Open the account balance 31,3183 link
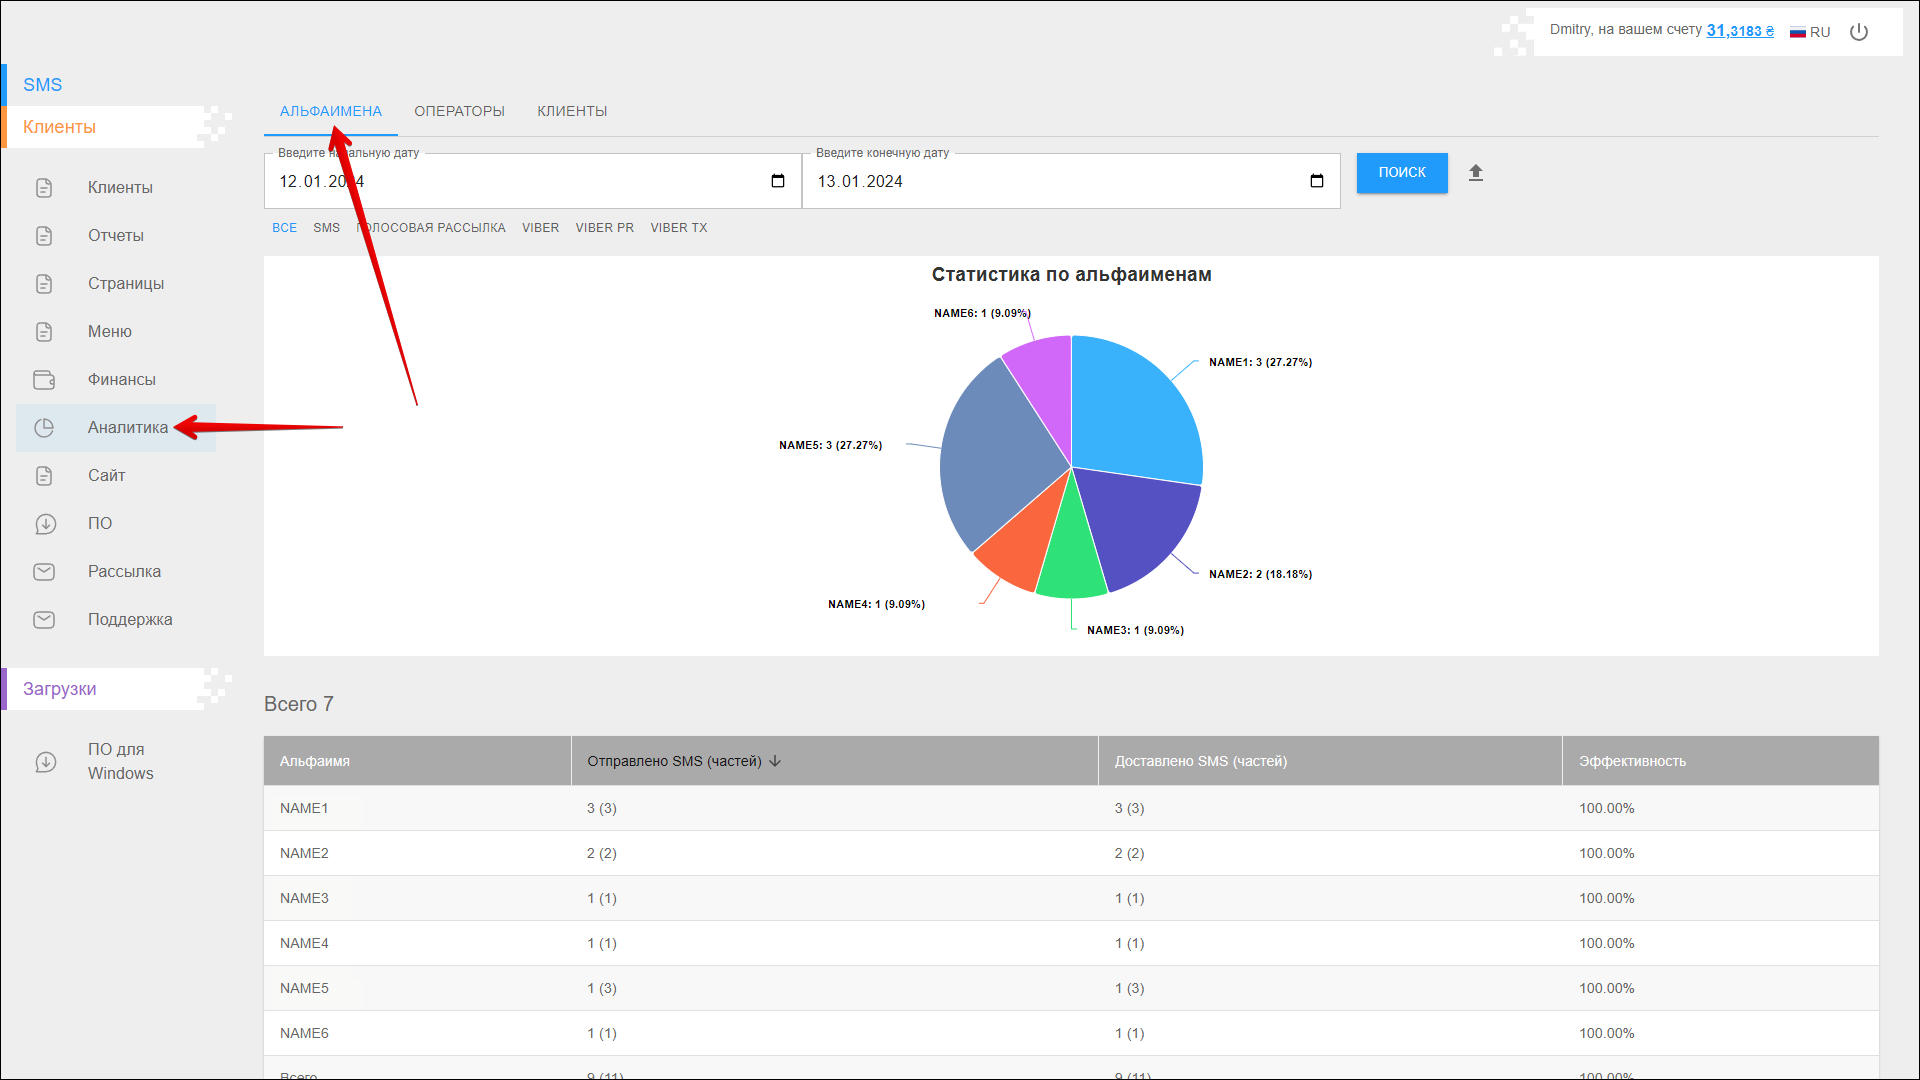This screenshot has width=1920, height=1080. (1739, 30)
